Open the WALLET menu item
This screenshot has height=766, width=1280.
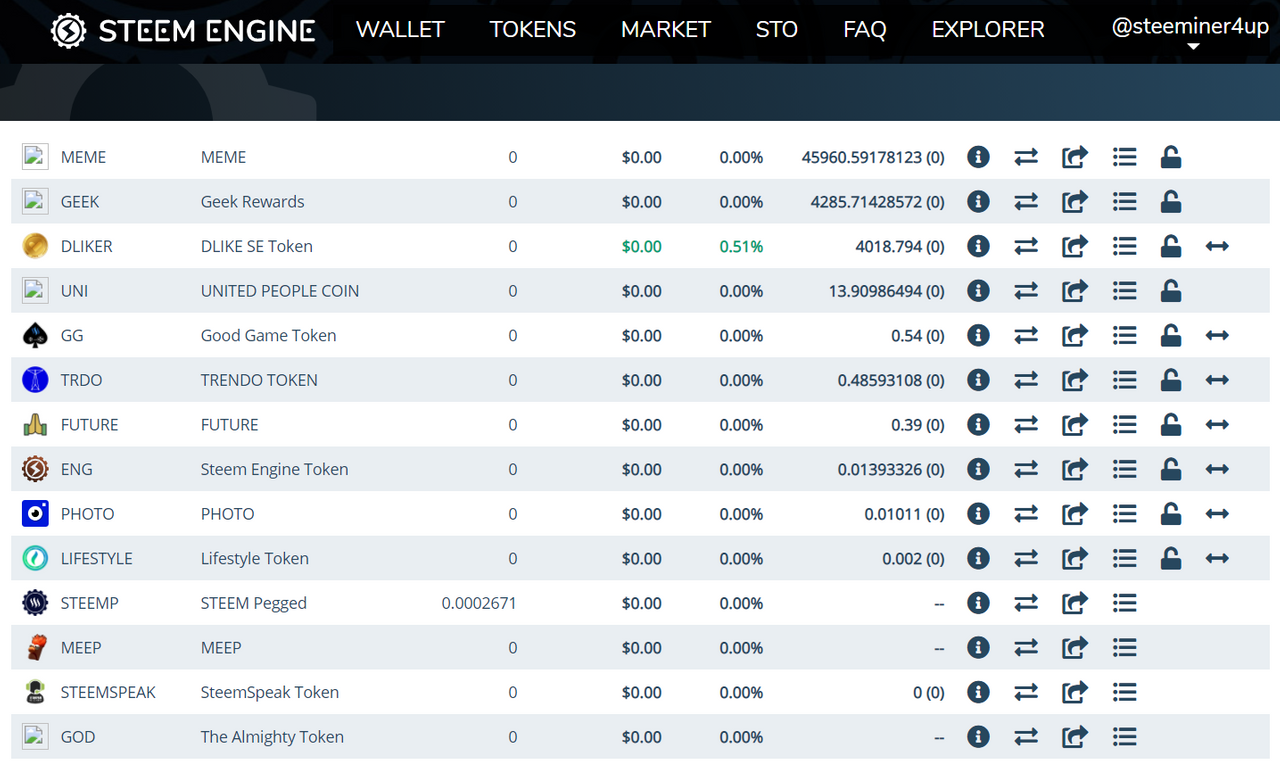pos(400,30)
